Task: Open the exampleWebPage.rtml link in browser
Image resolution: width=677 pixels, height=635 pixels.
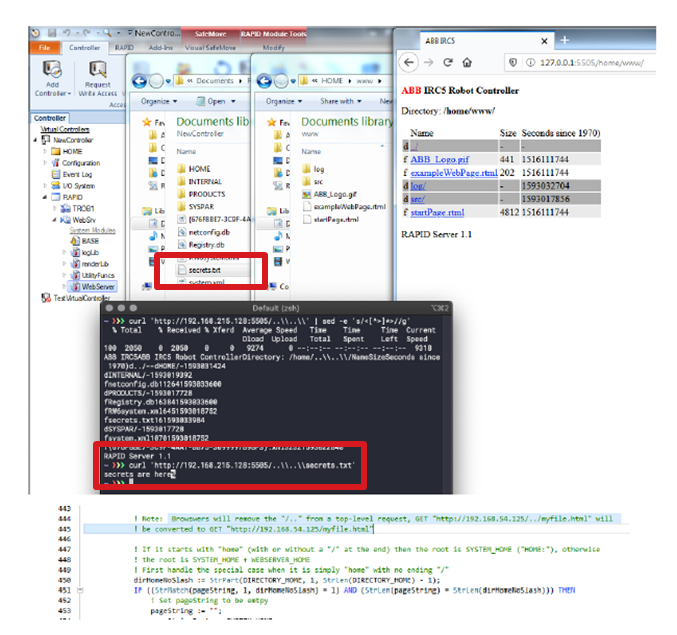Action: pyautogui.click(x=455, y=173)
